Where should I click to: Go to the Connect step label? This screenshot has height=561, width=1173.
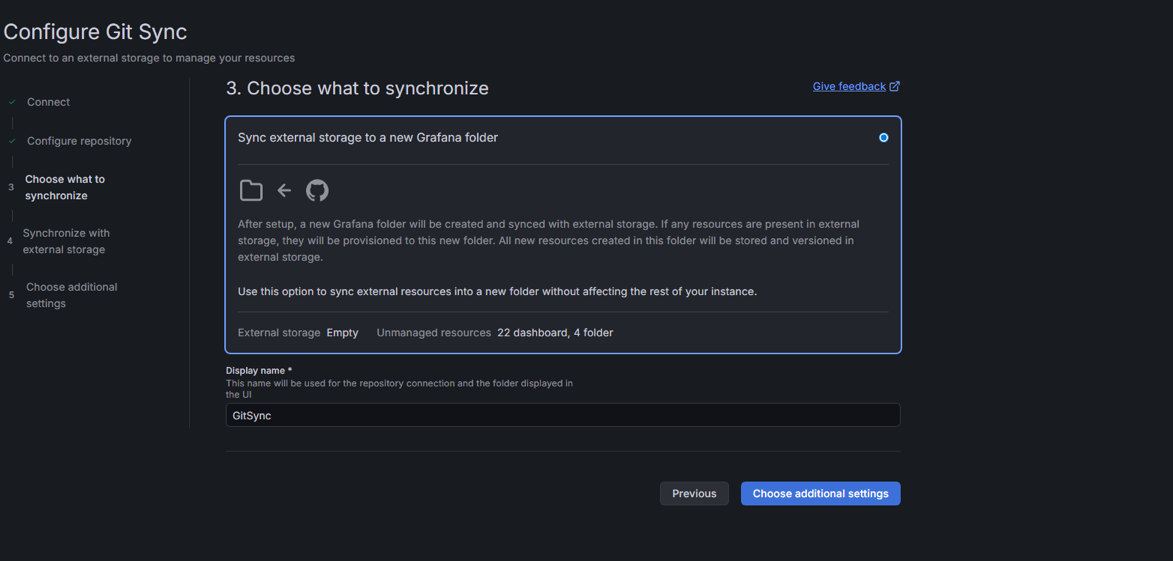pyautogui.click(x=48, y=102)
